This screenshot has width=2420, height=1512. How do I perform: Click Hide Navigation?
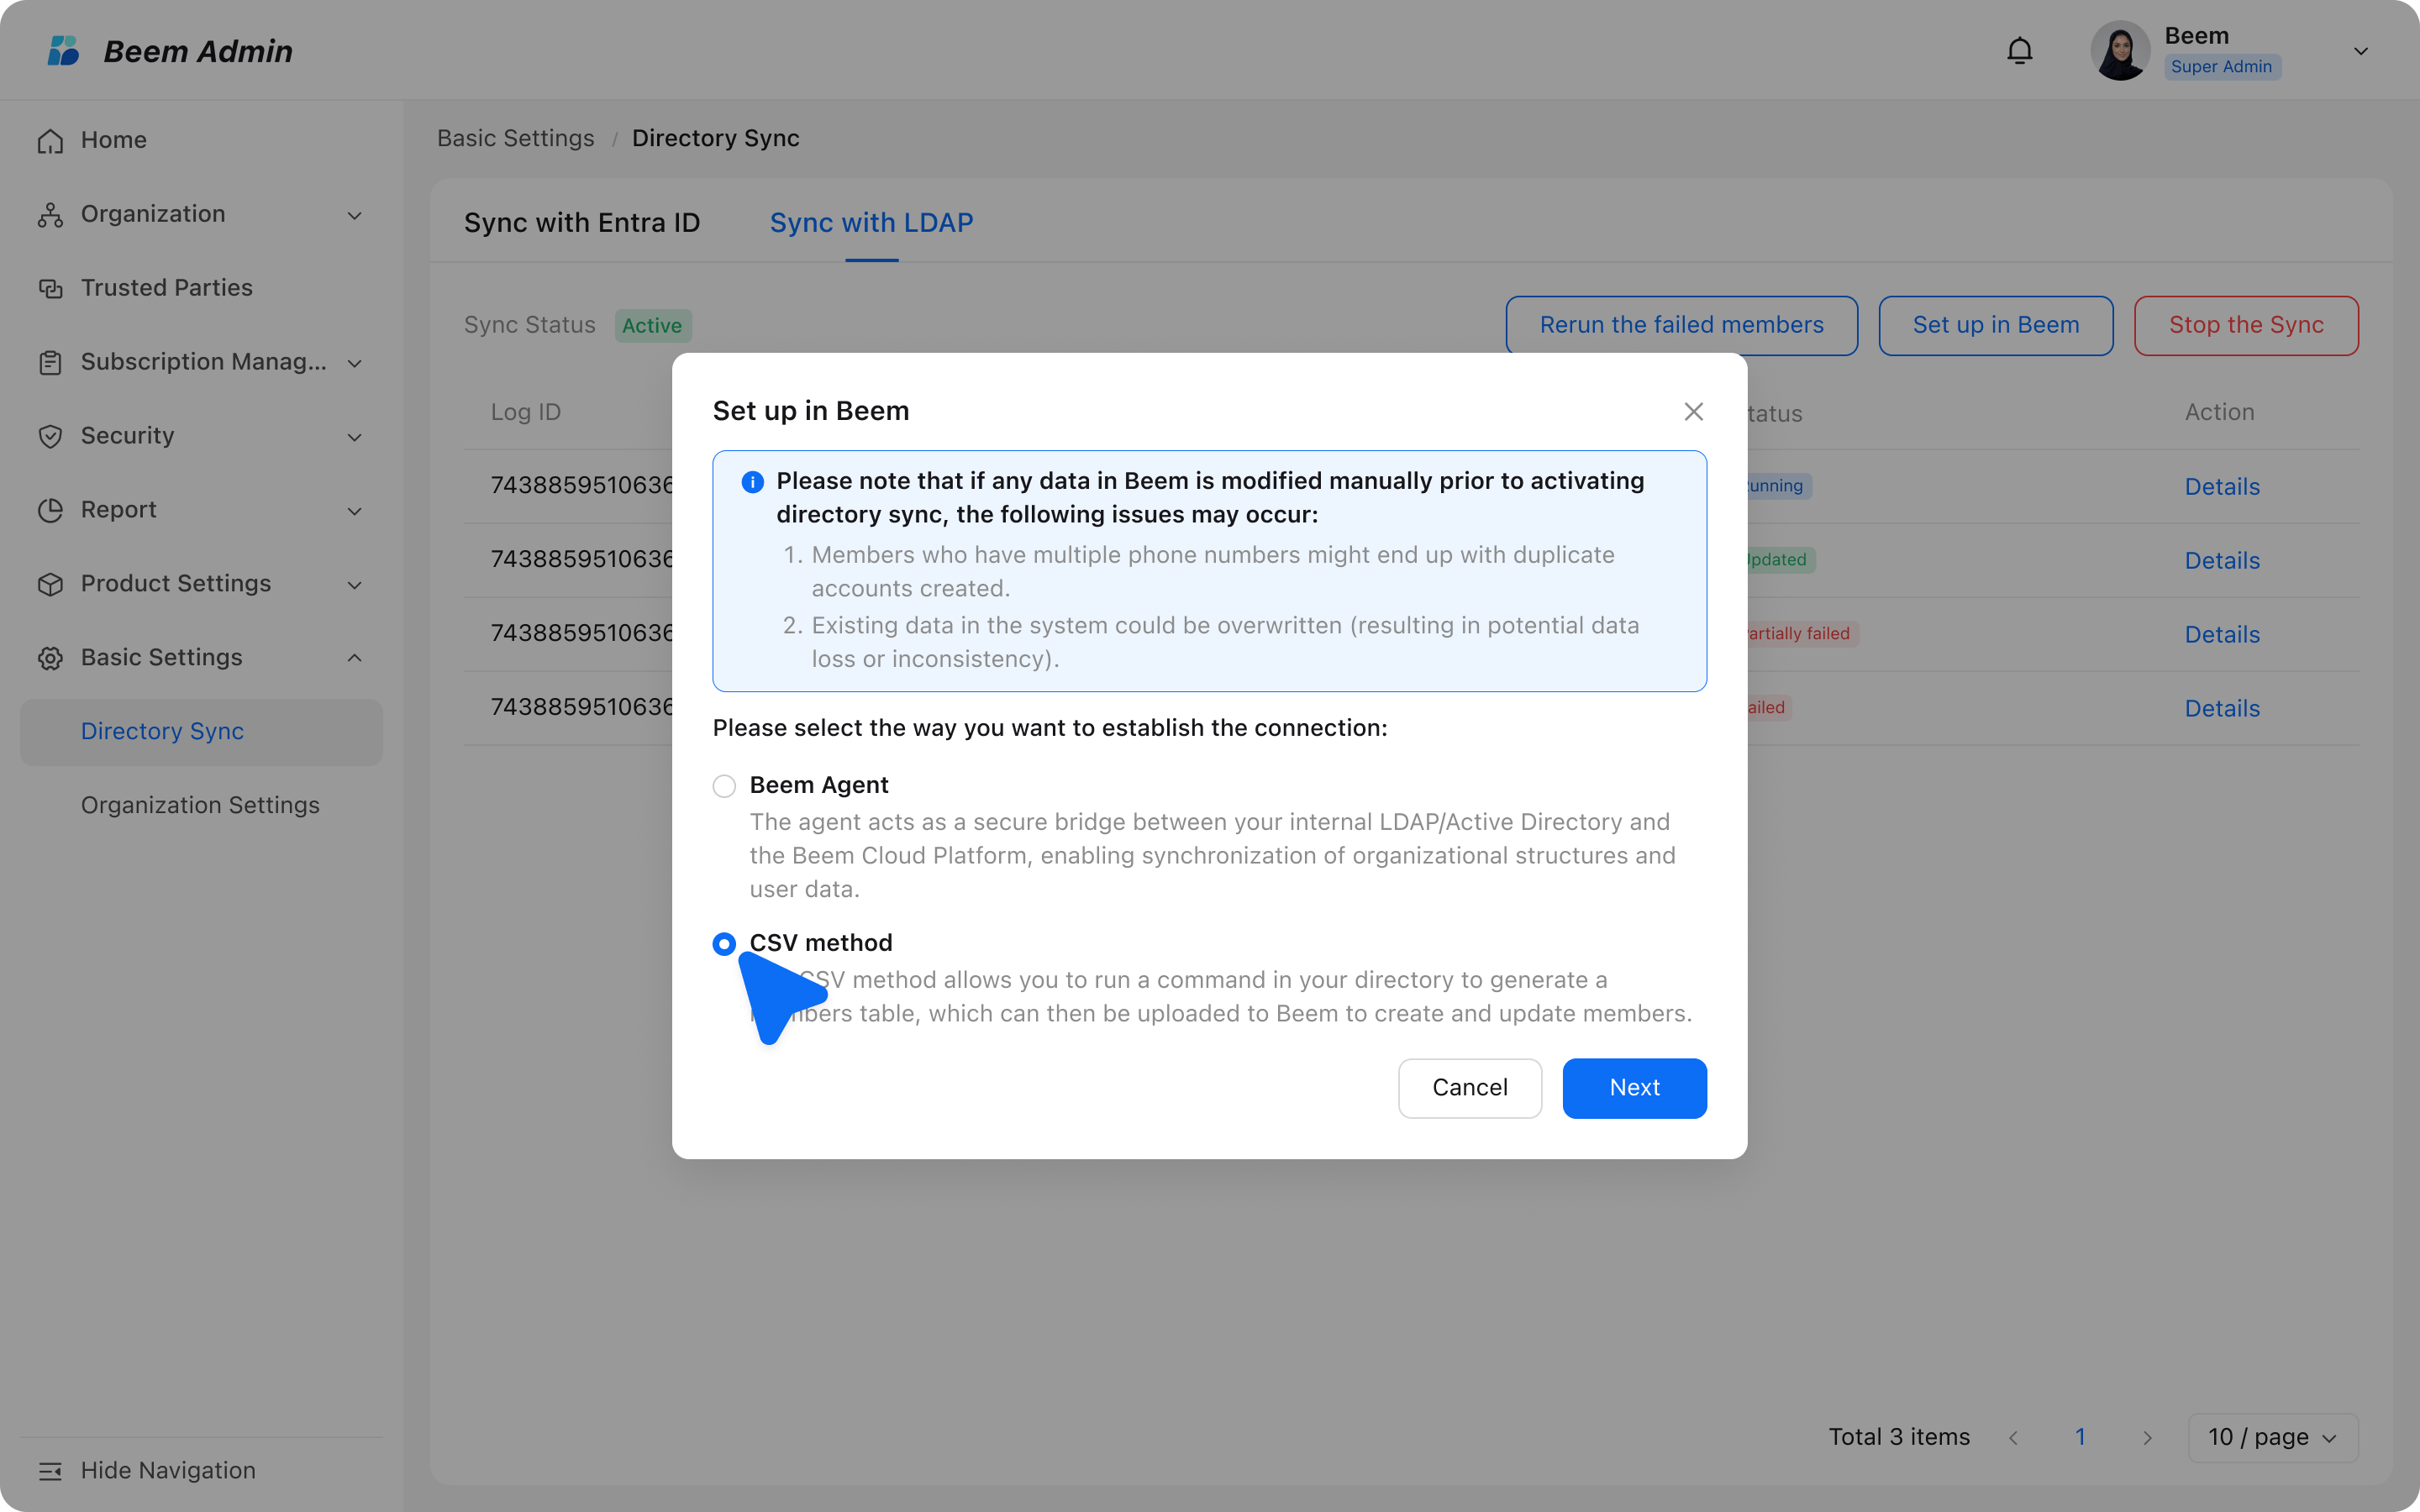pyautogui.click(x=168, y=1471)
